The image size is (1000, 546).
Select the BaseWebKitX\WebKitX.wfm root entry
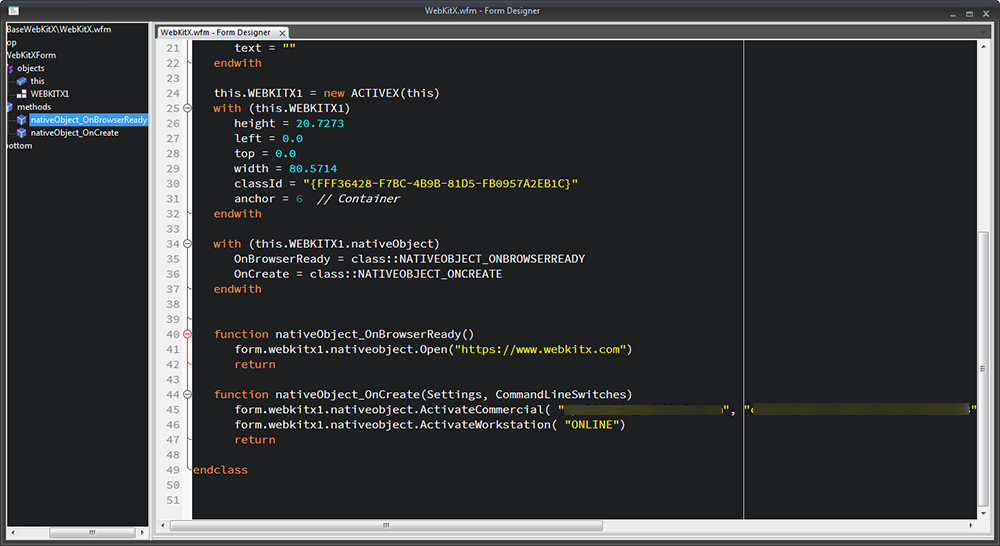tap(59, 29)
